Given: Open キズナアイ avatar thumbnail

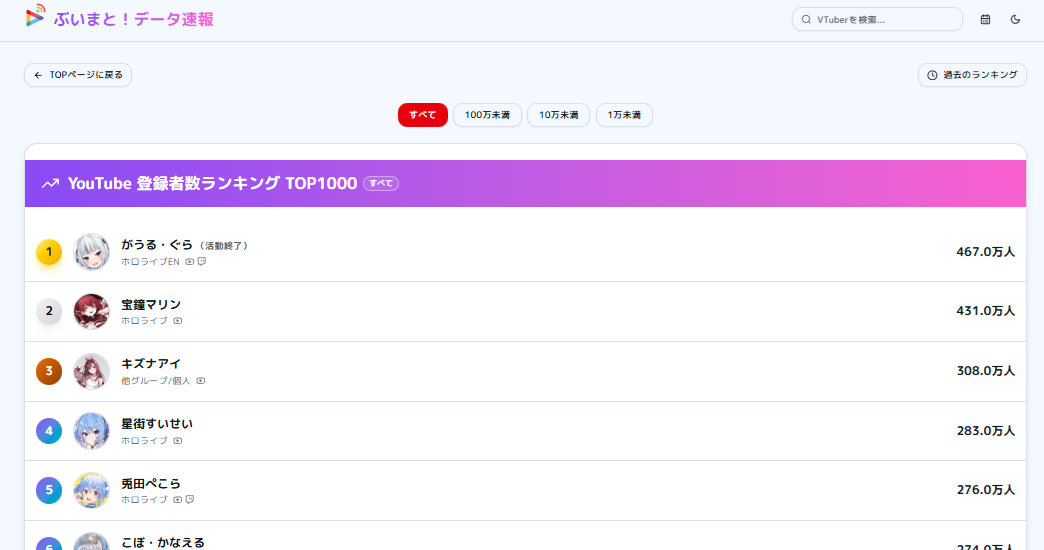Looking at the screenshot, I should [91, 371].
